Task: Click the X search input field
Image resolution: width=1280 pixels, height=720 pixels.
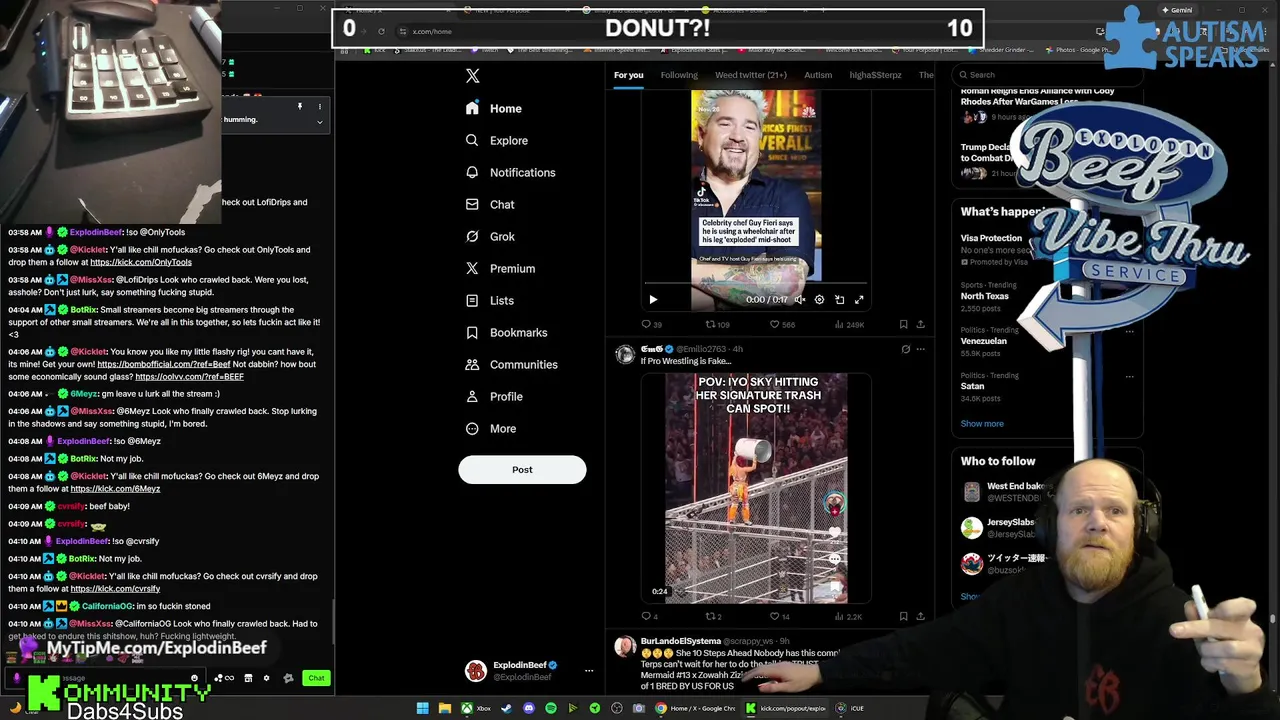Action: pyautogui.click(x=1045, y=74)
